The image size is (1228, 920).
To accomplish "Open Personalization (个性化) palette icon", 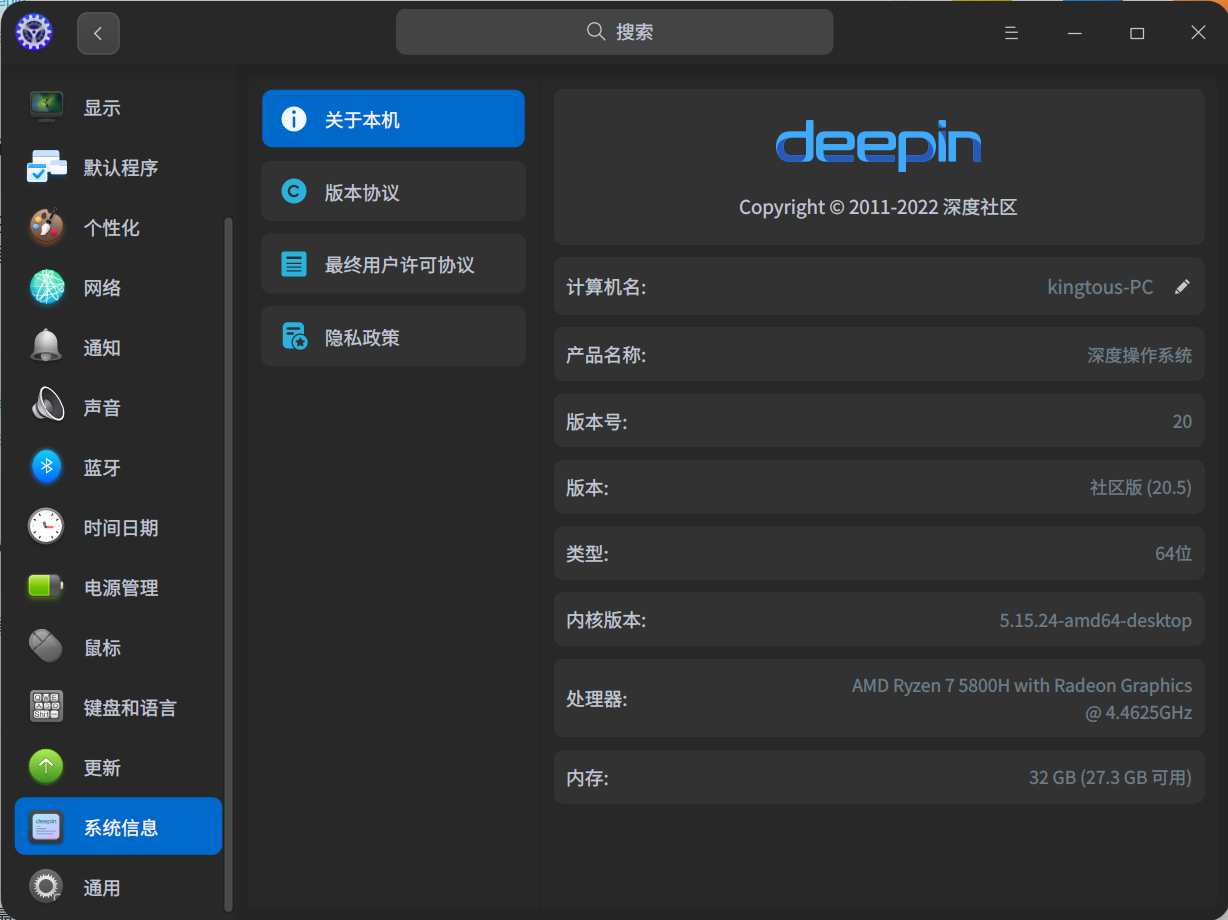I will pos(46,227).
